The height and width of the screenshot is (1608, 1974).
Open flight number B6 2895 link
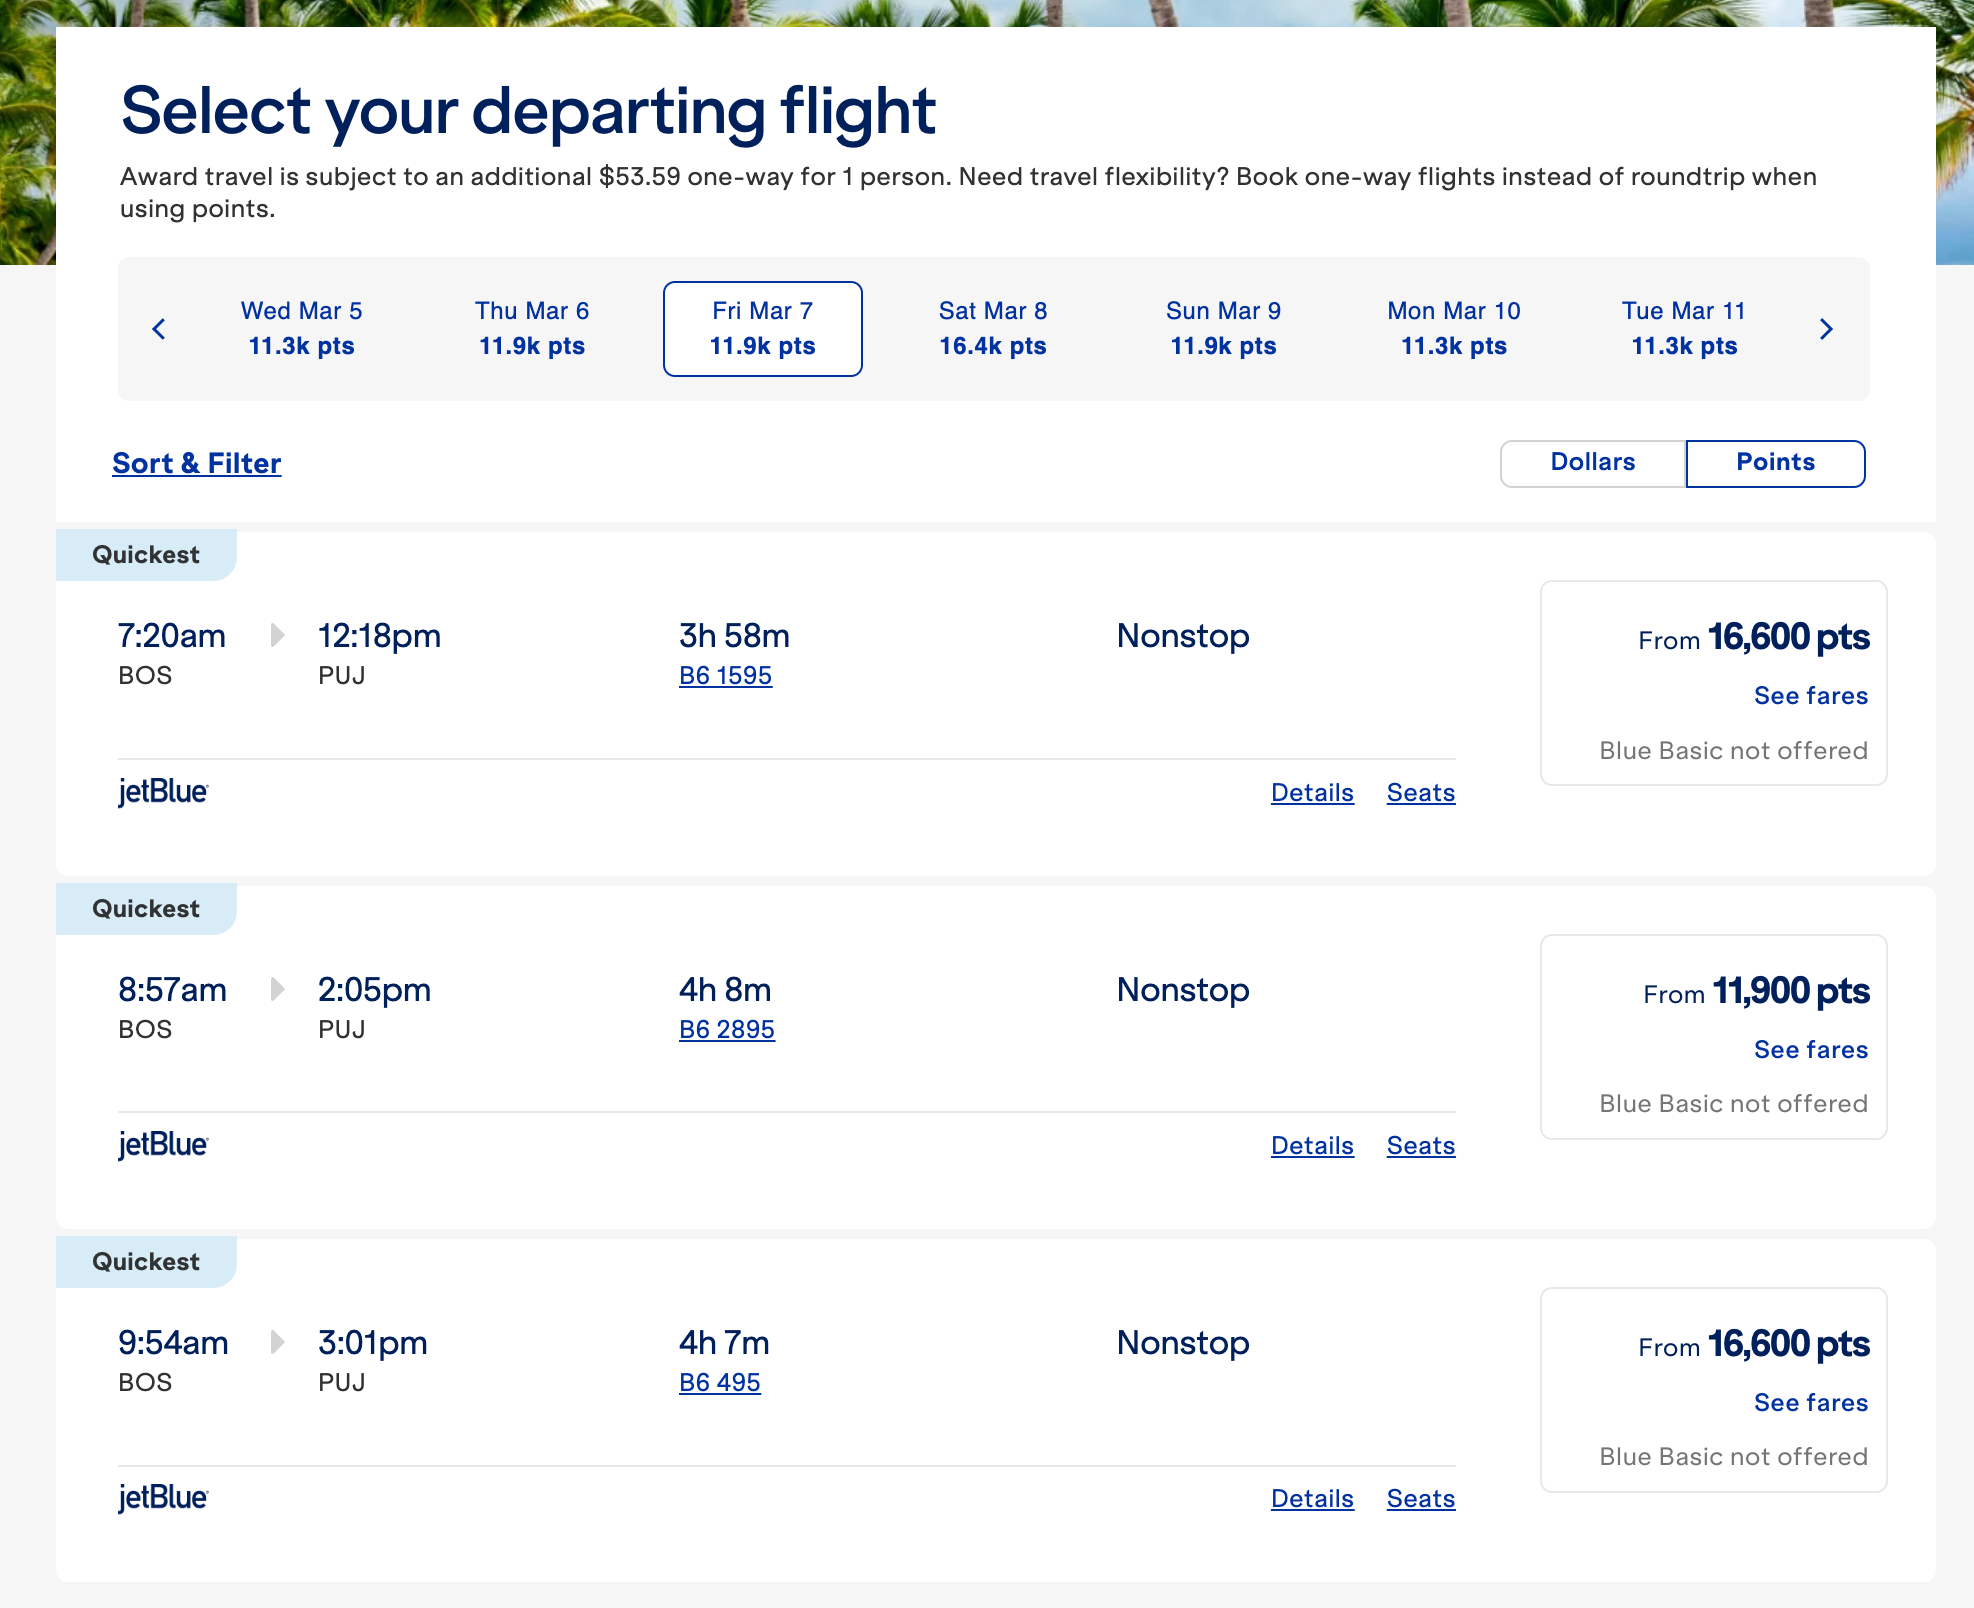[x=726, y=1030]
